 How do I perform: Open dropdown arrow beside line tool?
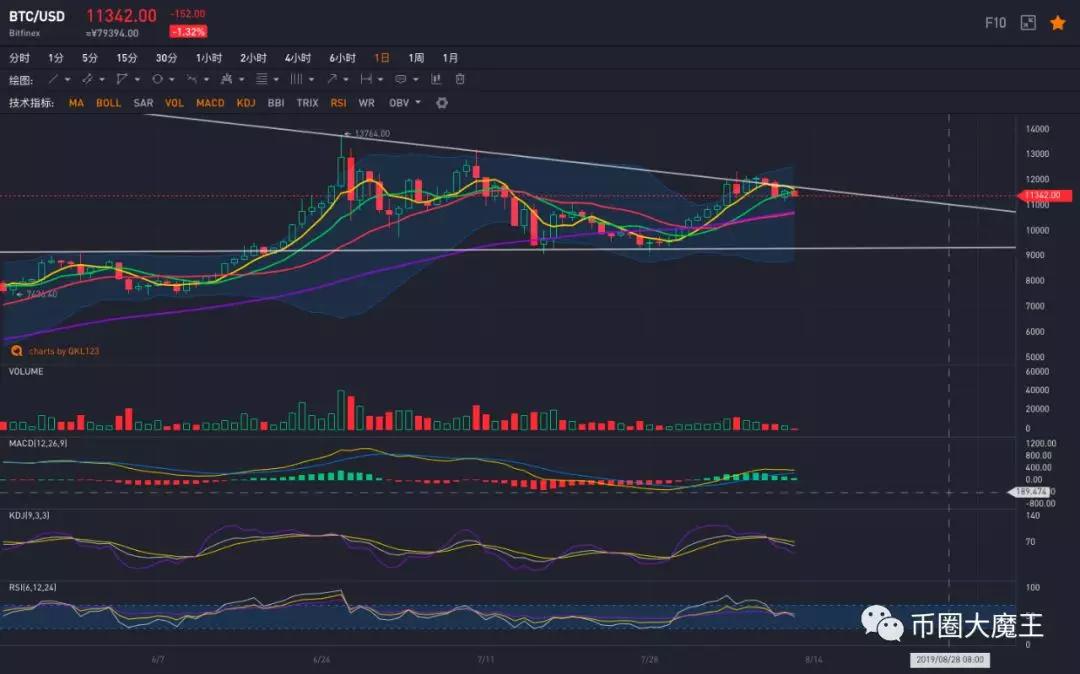pos(68,80)
